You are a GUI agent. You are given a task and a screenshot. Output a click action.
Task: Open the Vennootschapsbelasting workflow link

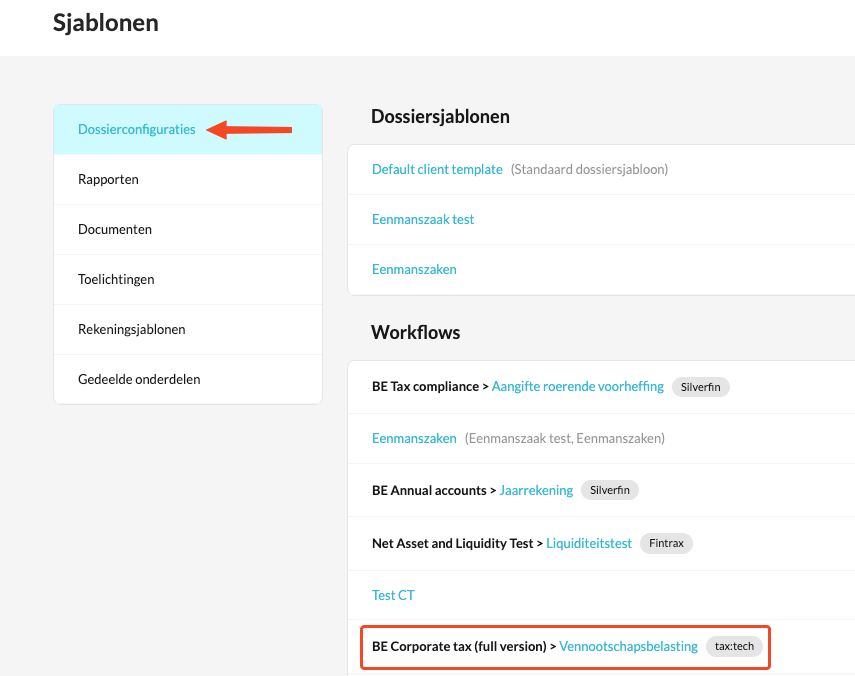tap(628, 647)
